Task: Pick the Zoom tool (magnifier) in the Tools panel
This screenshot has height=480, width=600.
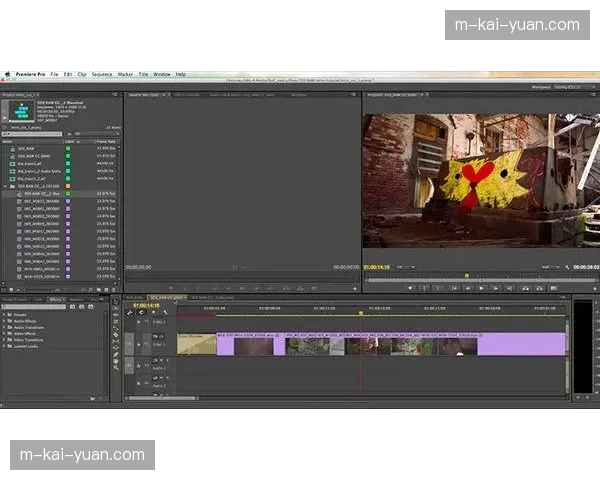Action: [x=116, y=367]
